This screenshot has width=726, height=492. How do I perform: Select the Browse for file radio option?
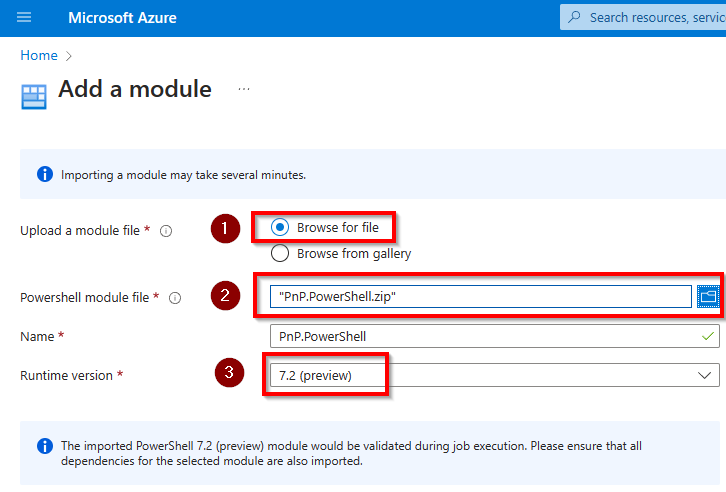(280, 227)
